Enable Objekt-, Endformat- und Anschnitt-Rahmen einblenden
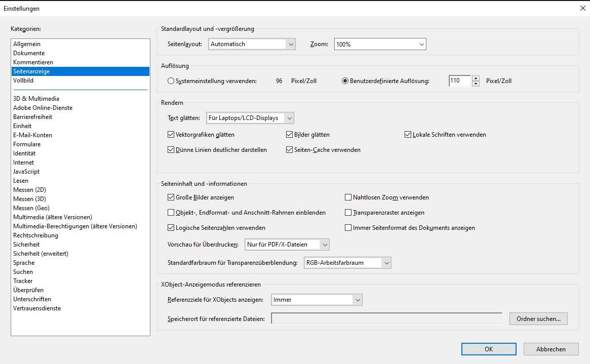This screenshot has height=364, width=590. tap(171, 212)
